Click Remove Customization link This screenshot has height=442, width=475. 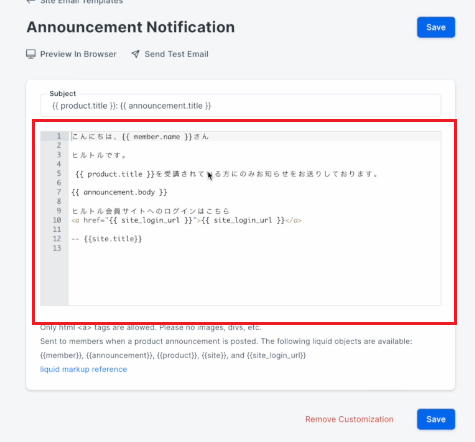pos(349,419)
